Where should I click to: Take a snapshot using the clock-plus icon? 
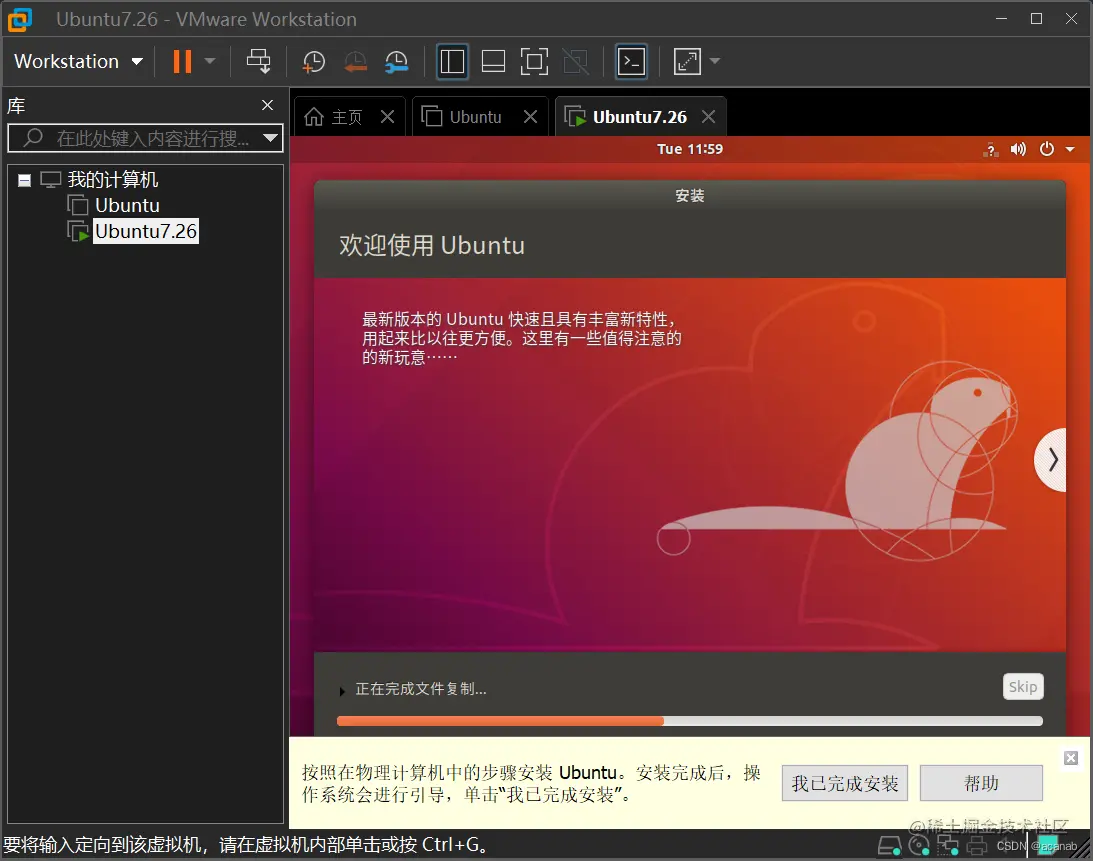point(314,61)
